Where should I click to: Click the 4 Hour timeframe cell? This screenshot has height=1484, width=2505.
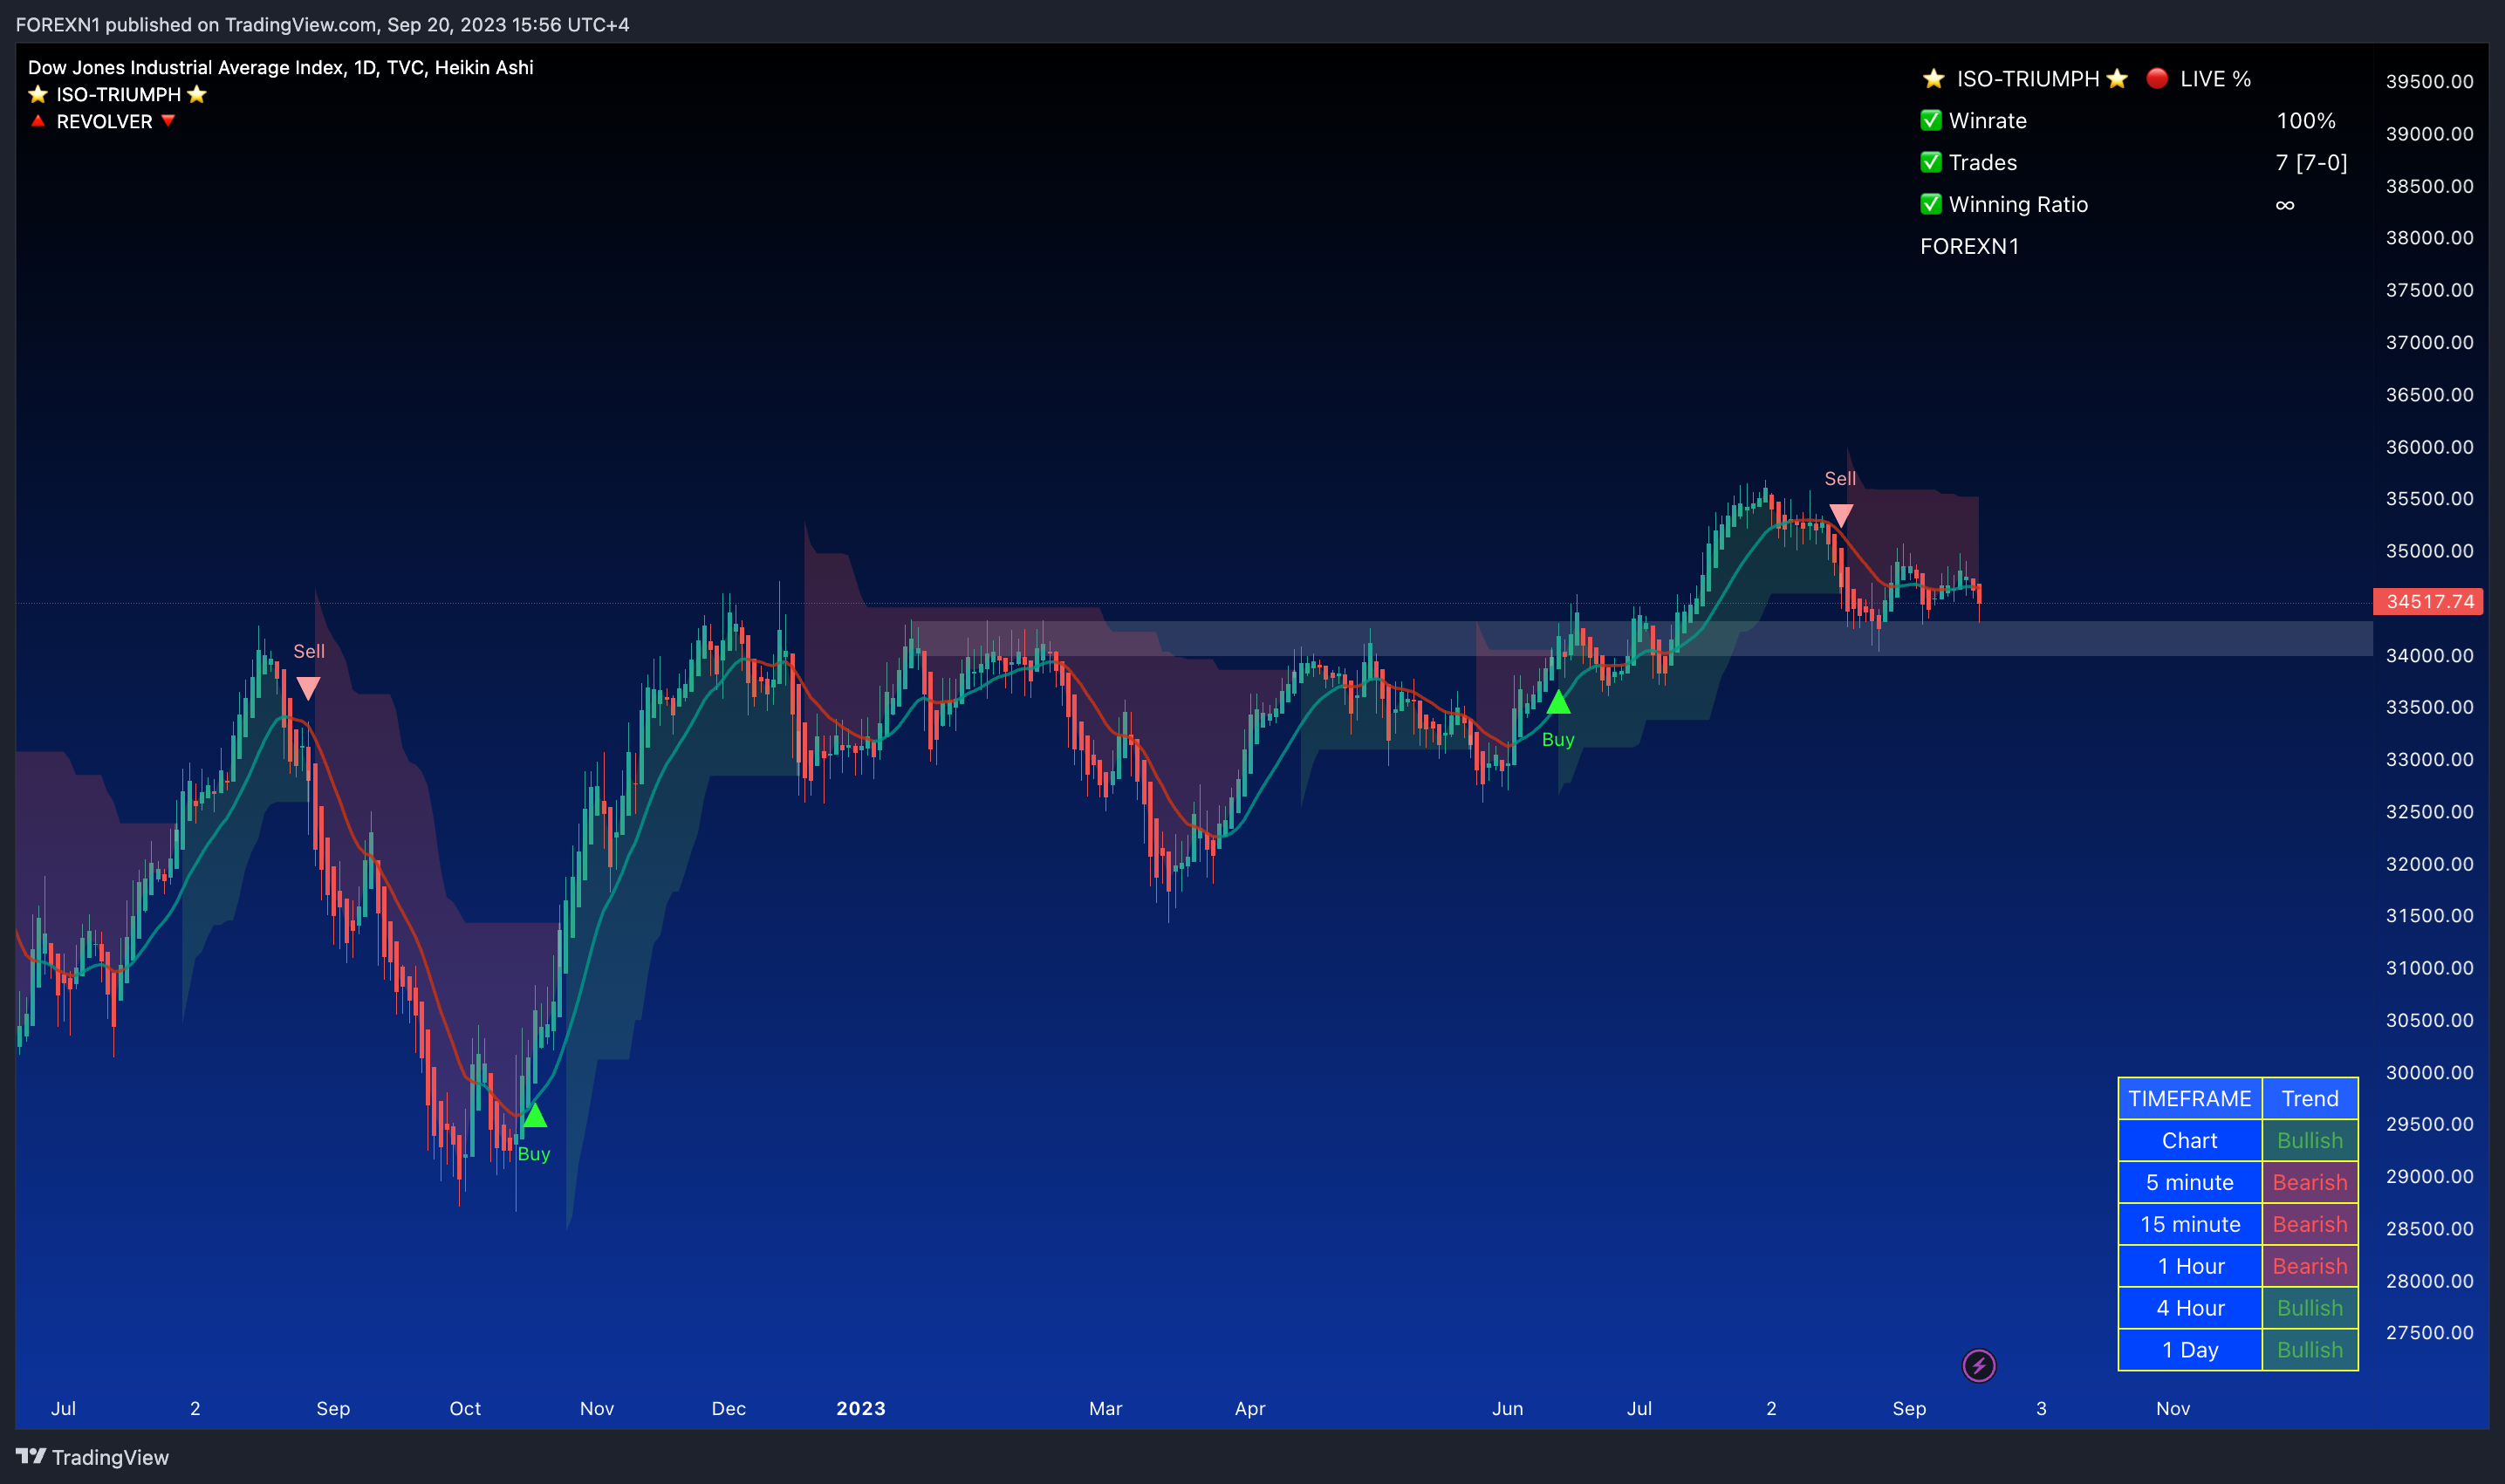pos(2190,1309)
